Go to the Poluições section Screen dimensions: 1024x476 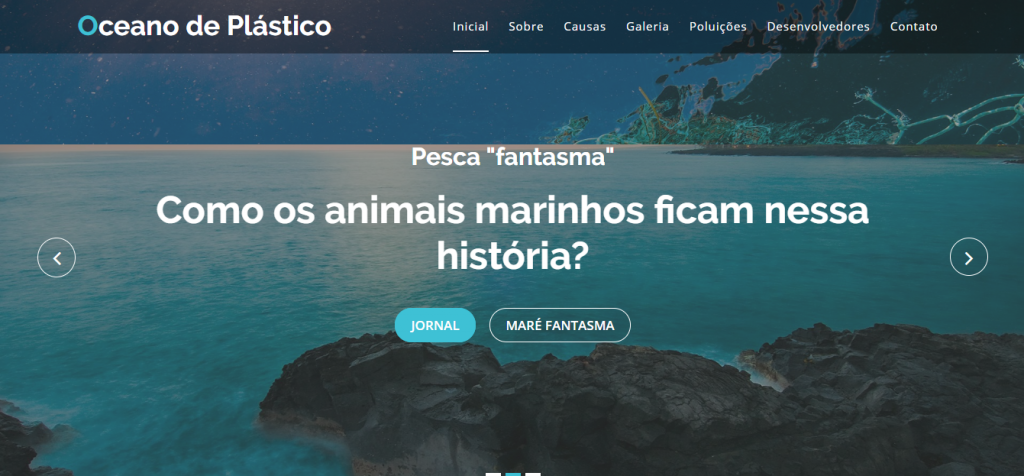[718, 27]
